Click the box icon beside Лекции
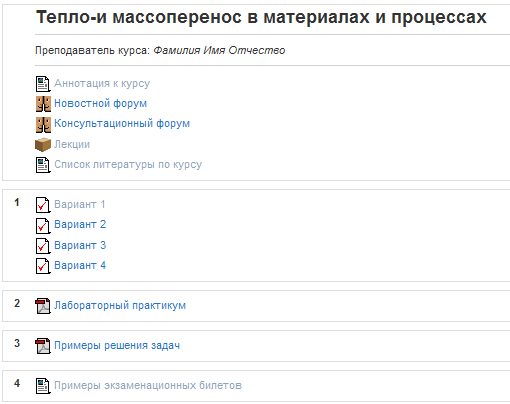The image size is (510, 404). 43,145
